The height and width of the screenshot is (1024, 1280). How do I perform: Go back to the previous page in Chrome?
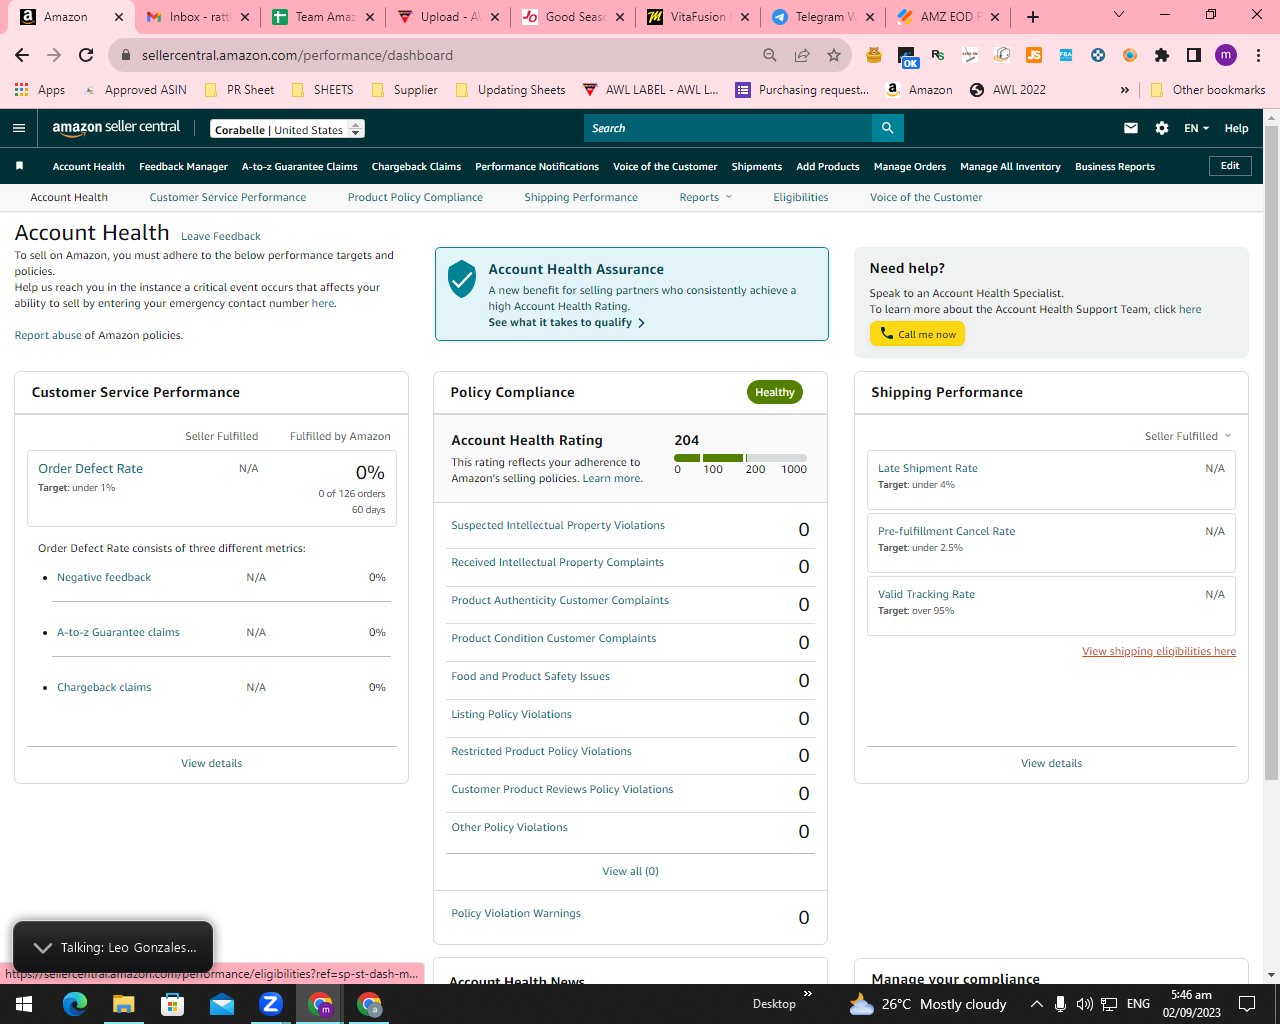click(22, 55)
